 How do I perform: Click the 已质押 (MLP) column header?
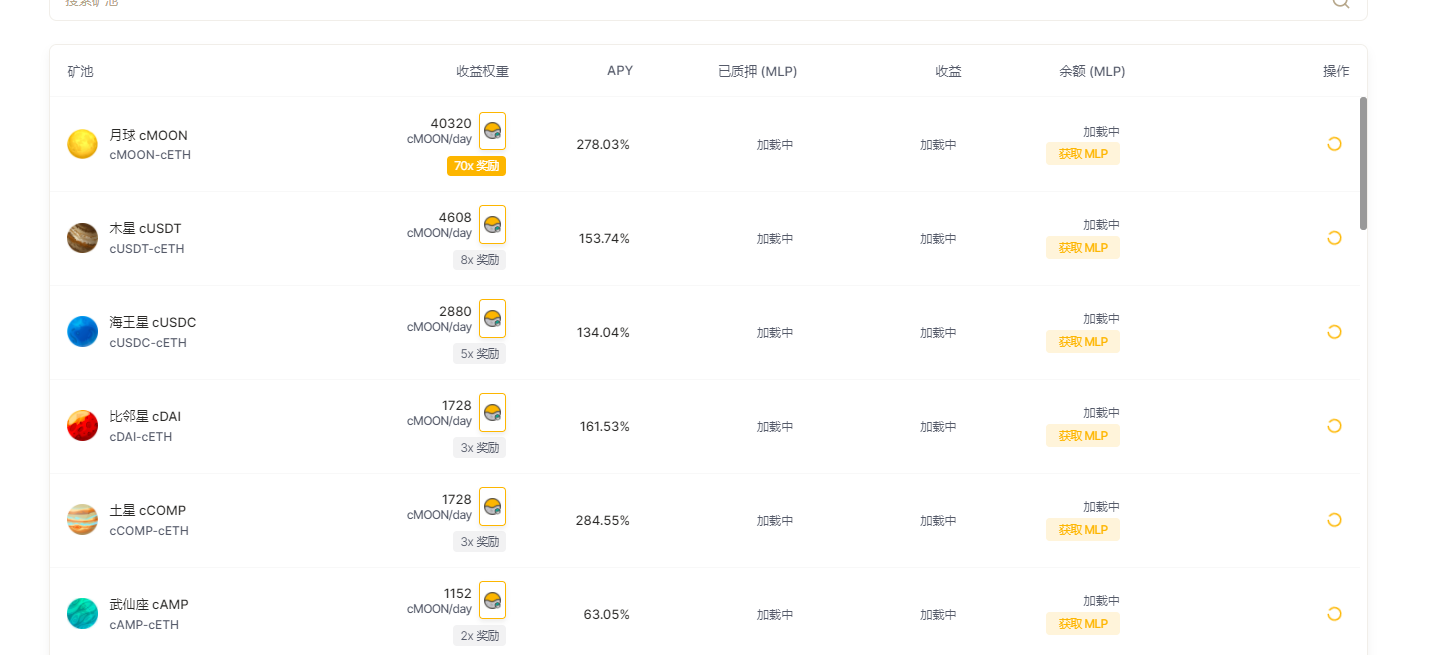tap(758, 72)
